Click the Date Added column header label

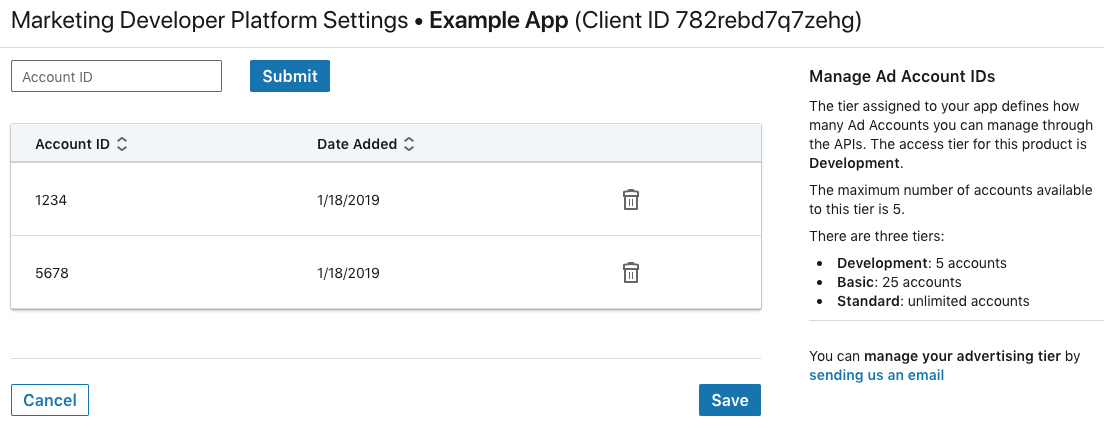[357, 144]
